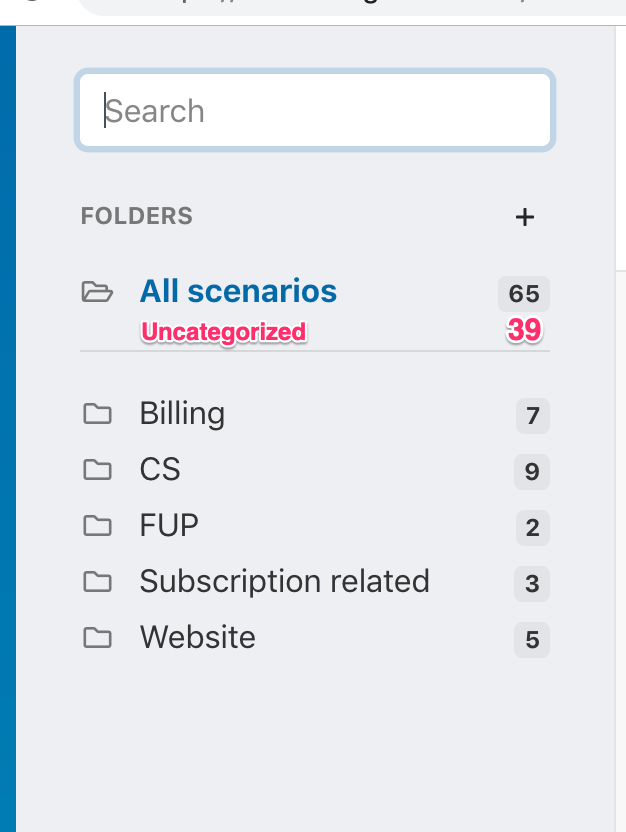Click the pink 39 uncategorized count
This screenshot has height=832, width=626.
pos(524,330)
